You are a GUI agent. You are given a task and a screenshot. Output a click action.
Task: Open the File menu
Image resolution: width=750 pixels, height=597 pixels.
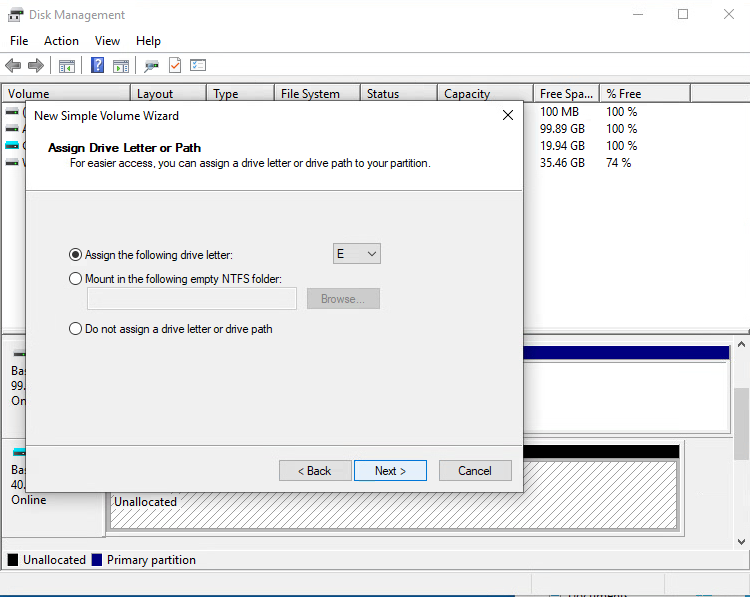19,41
